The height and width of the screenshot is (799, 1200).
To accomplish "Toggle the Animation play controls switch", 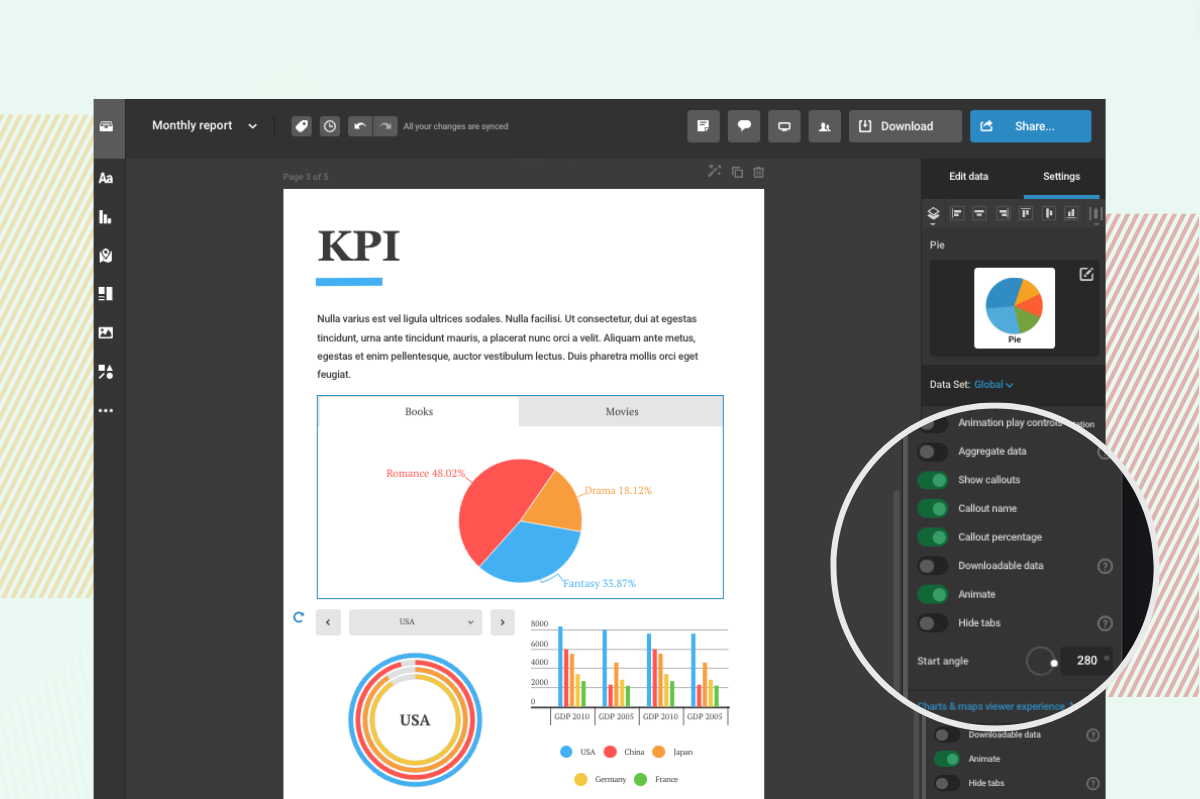I will 932,424.
